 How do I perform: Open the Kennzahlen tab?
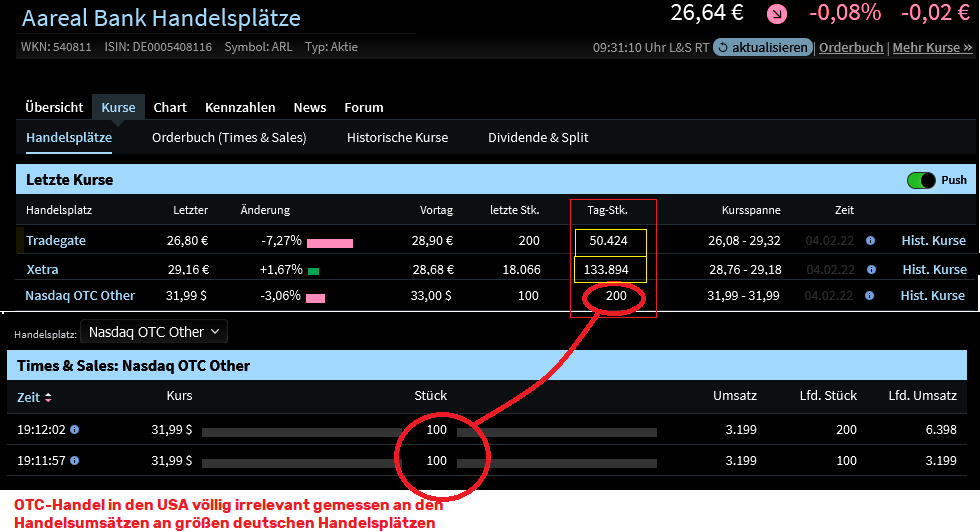tap(240, 108)
